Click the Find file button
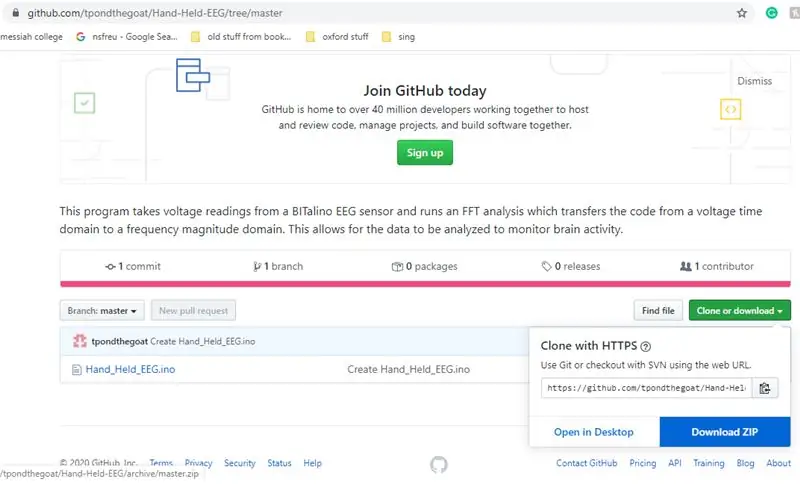The width and height of the screenshot is (800, 484). click(x=658, y=311)
